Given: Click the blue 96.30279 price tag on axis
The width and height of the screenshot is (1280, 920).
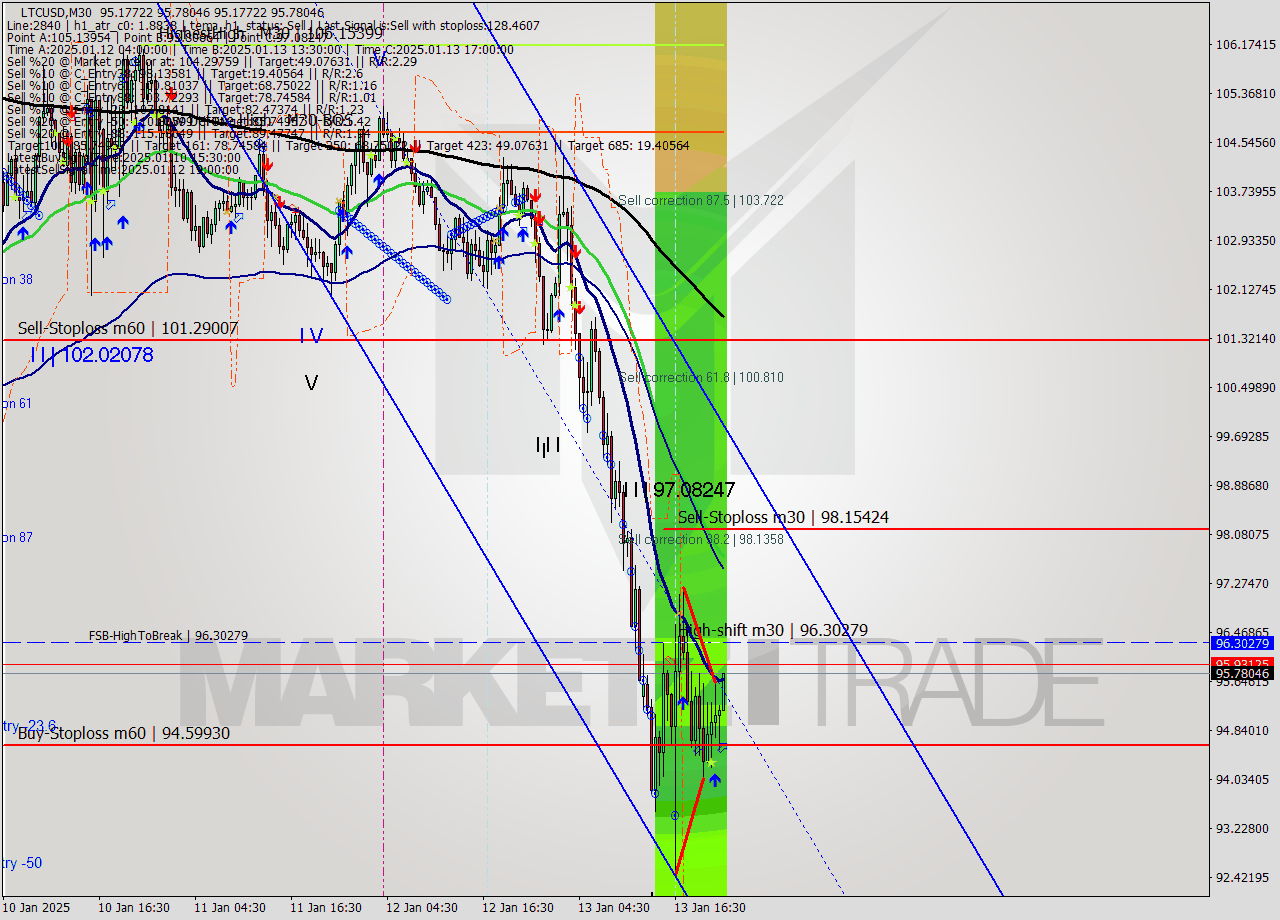Looking at the screenshot, I should 1242,643.
